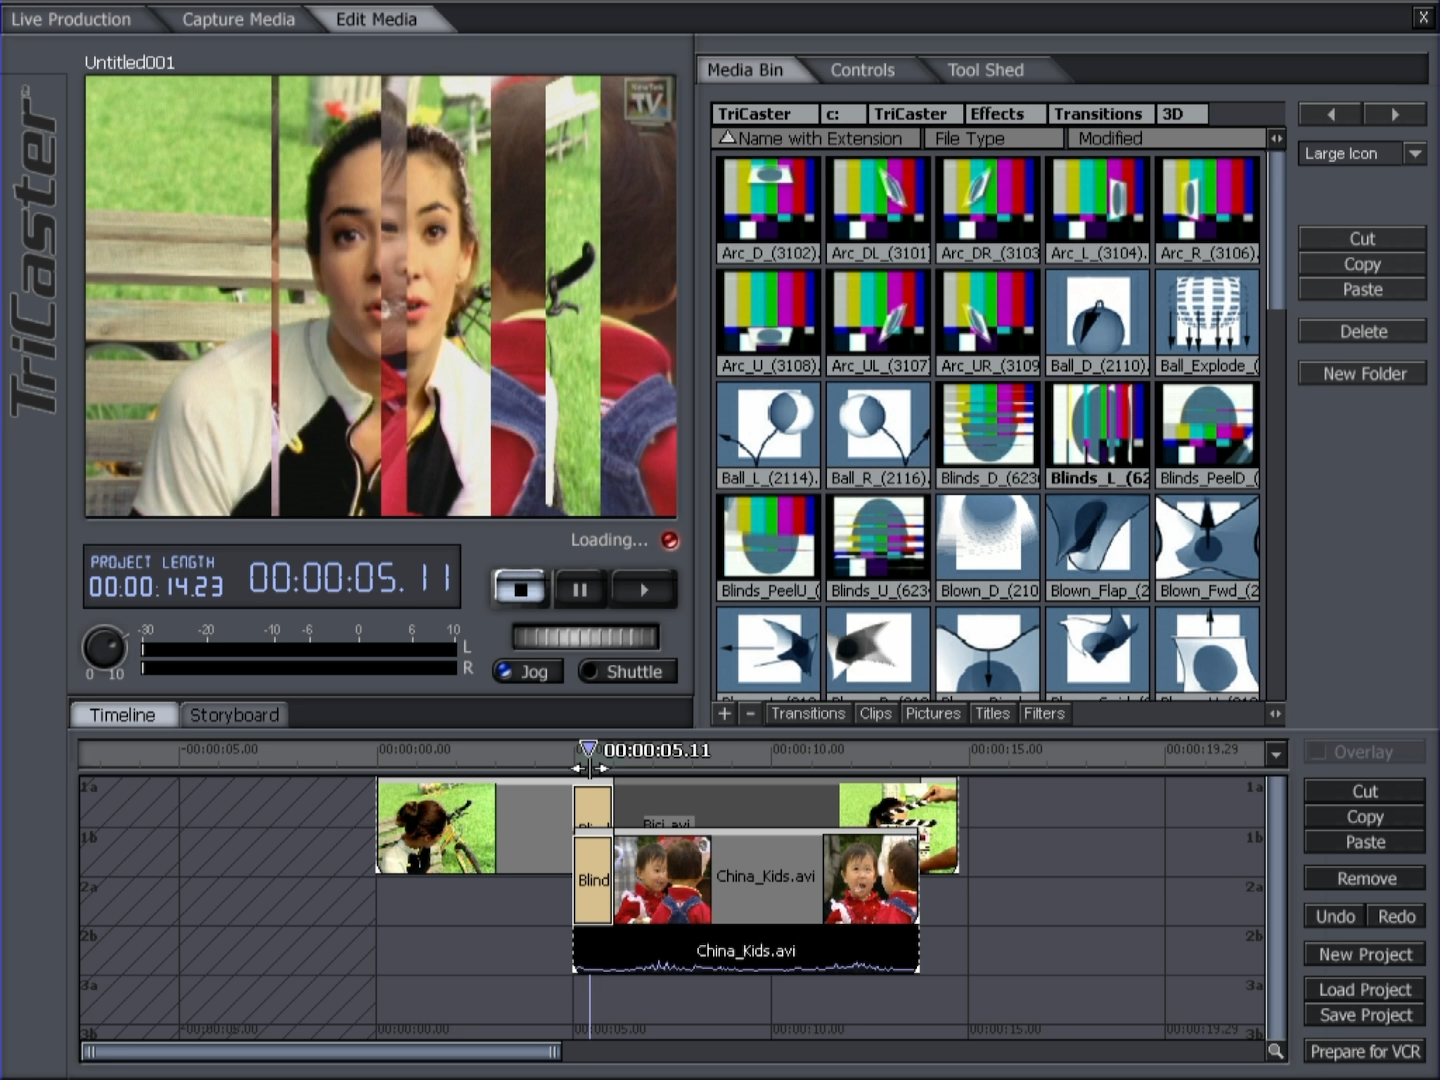Select the Arc_R_(3106) transition thumbnail
This screenshot has width=1440, height=1080.
click(x=1207, y=210)
